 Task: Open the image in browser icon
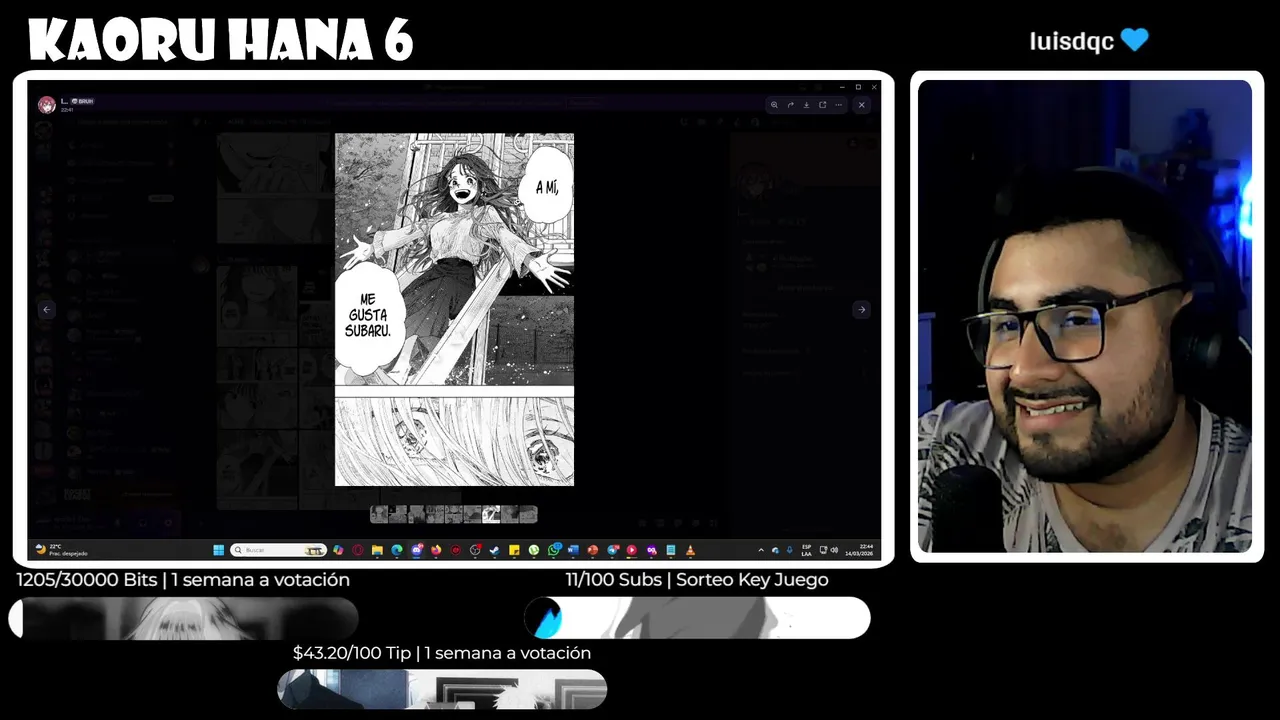coord(823,105)
